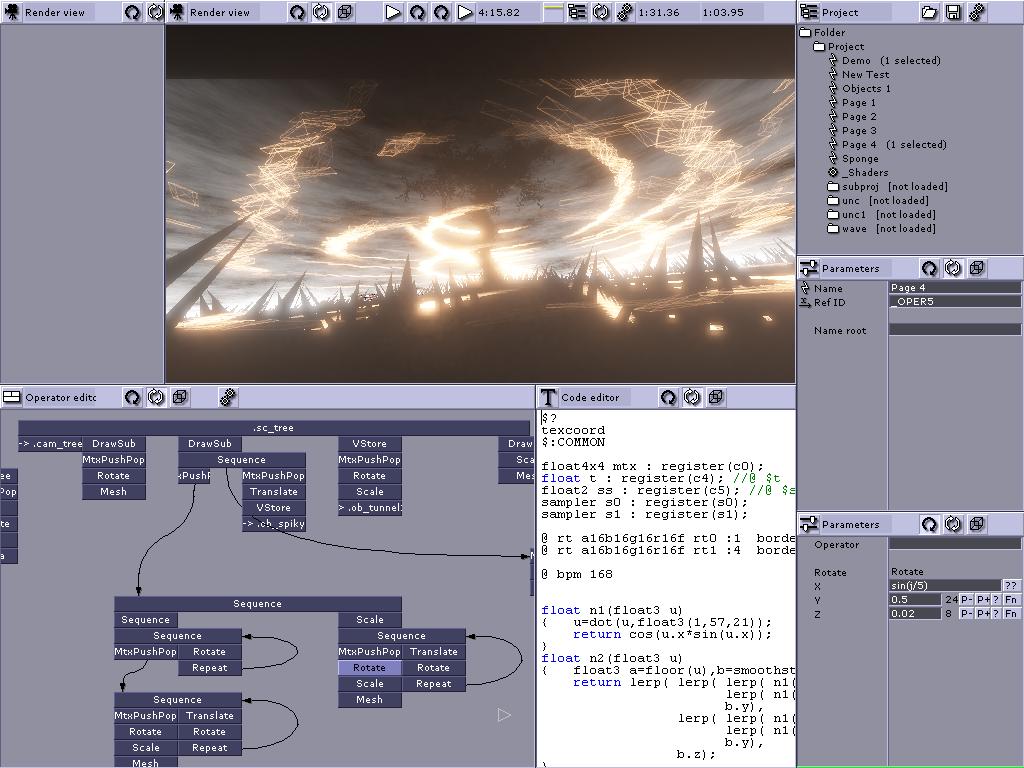This screenshot has width=1024, height=768.
Task: Select the Page 1 entry in the Project tree
Action: (x=858, y=102)
